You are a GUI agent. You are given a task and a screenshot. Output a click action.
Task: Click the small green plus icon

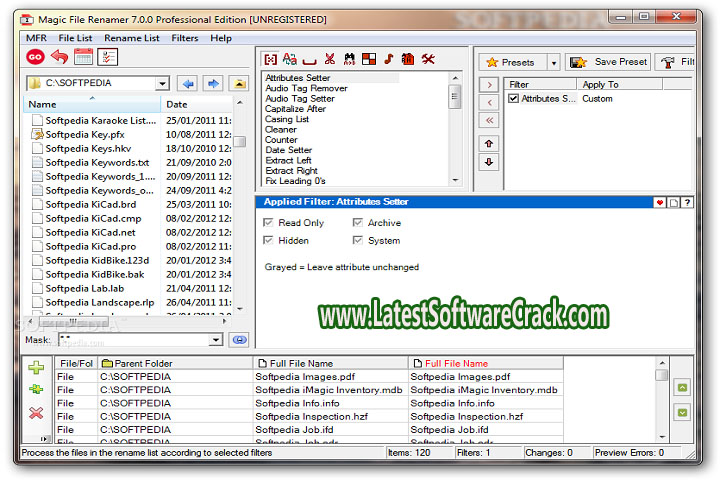(36, 389)
